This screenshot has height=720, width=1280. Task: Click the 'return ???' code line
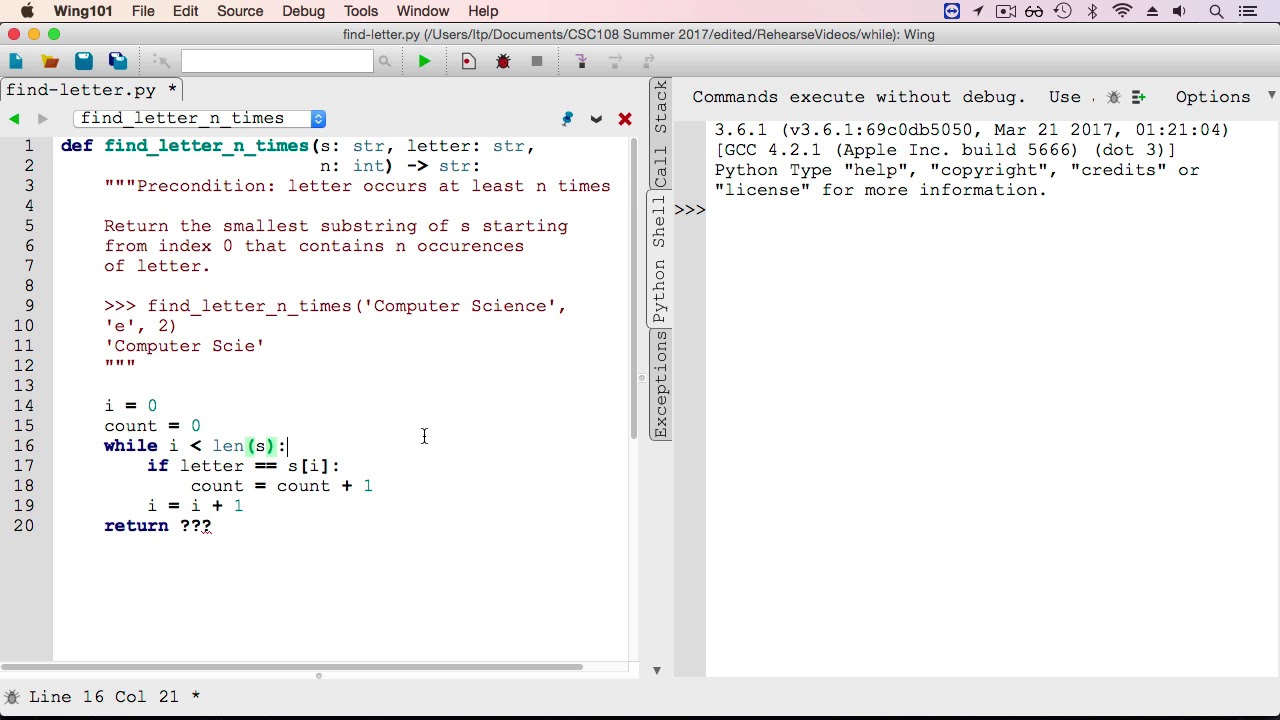point(158,526)
